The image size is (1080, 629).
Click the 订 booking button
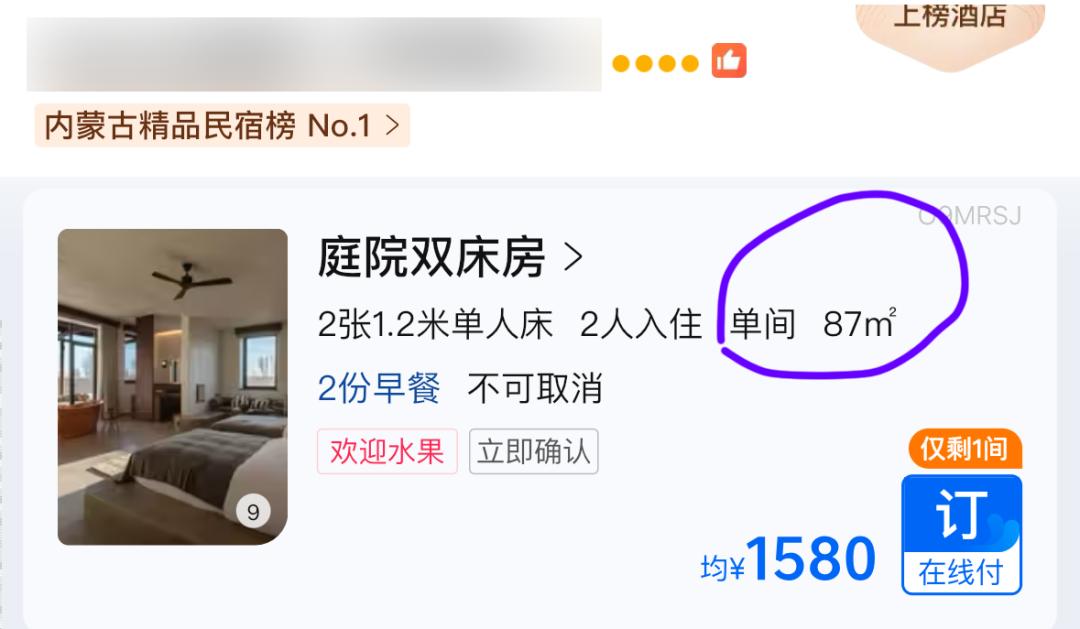click(x=962, y=513)
